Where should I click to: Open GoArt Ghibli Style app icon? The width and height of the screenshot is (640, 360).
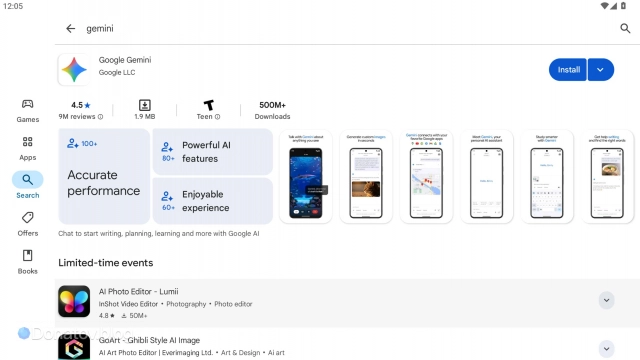(74, 347)
